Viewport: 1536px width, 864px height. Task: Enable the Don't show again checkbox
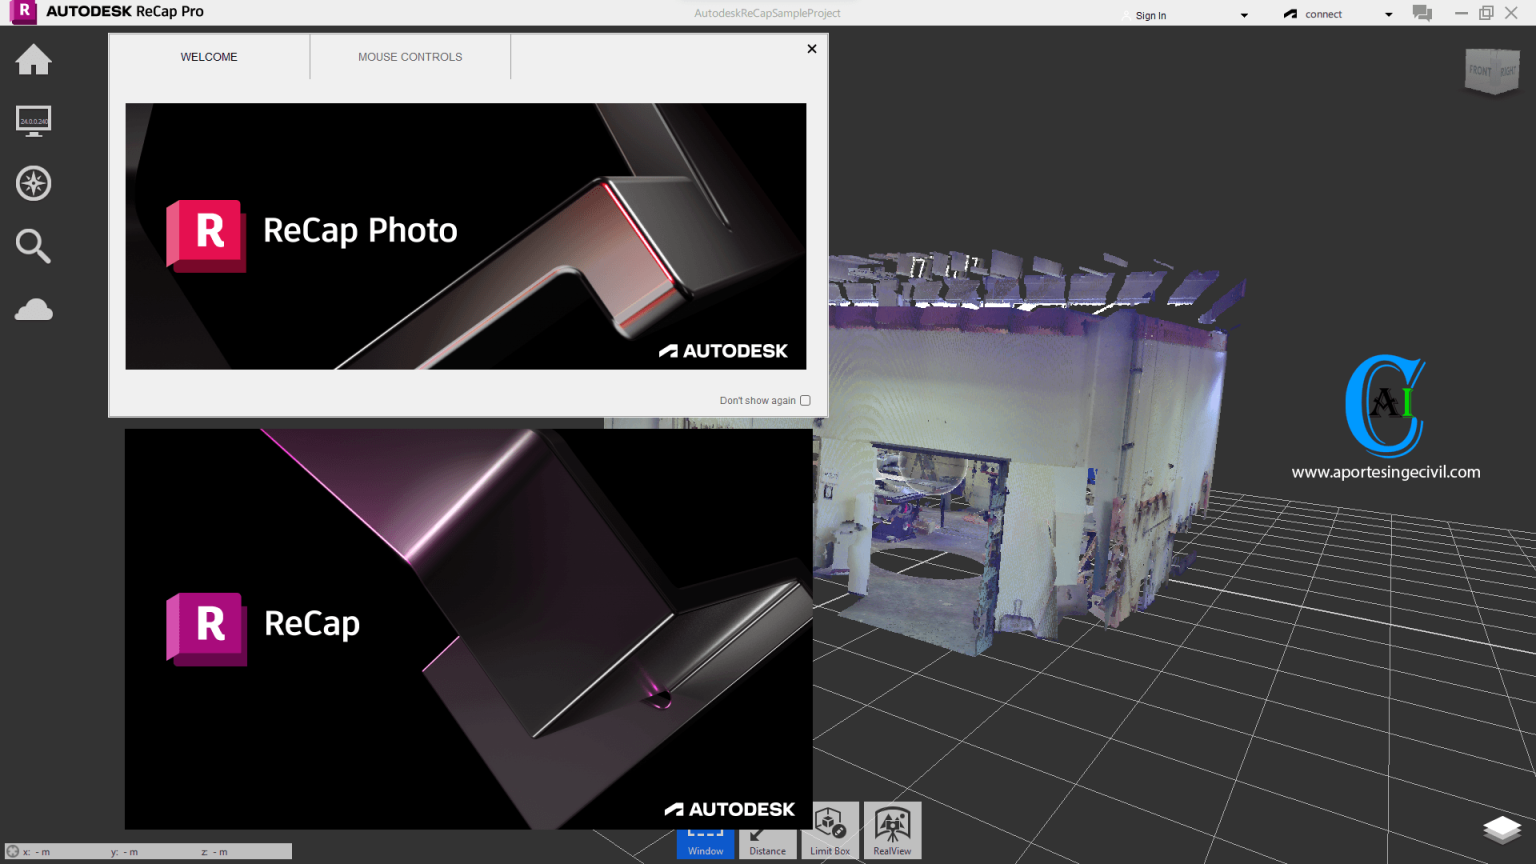point(805,400)
